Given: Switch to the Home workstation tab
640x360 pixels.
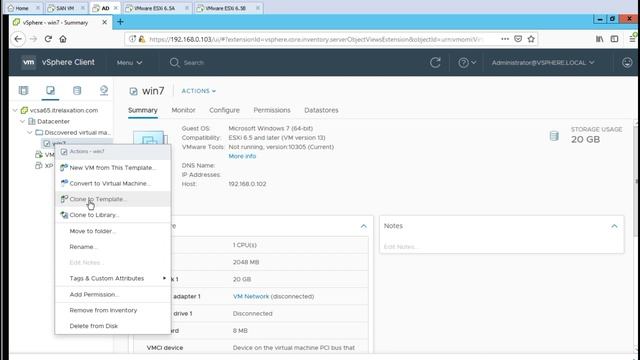Looking at the screenshot, I should (22, 8).
